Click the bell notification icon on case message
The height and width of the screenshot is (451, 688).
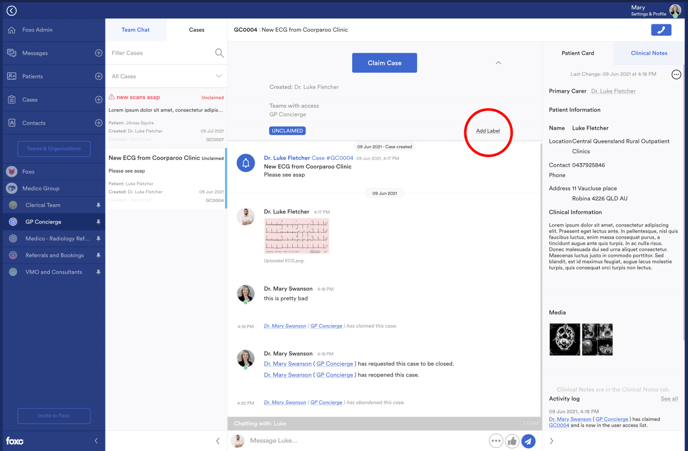click(246, 163)
